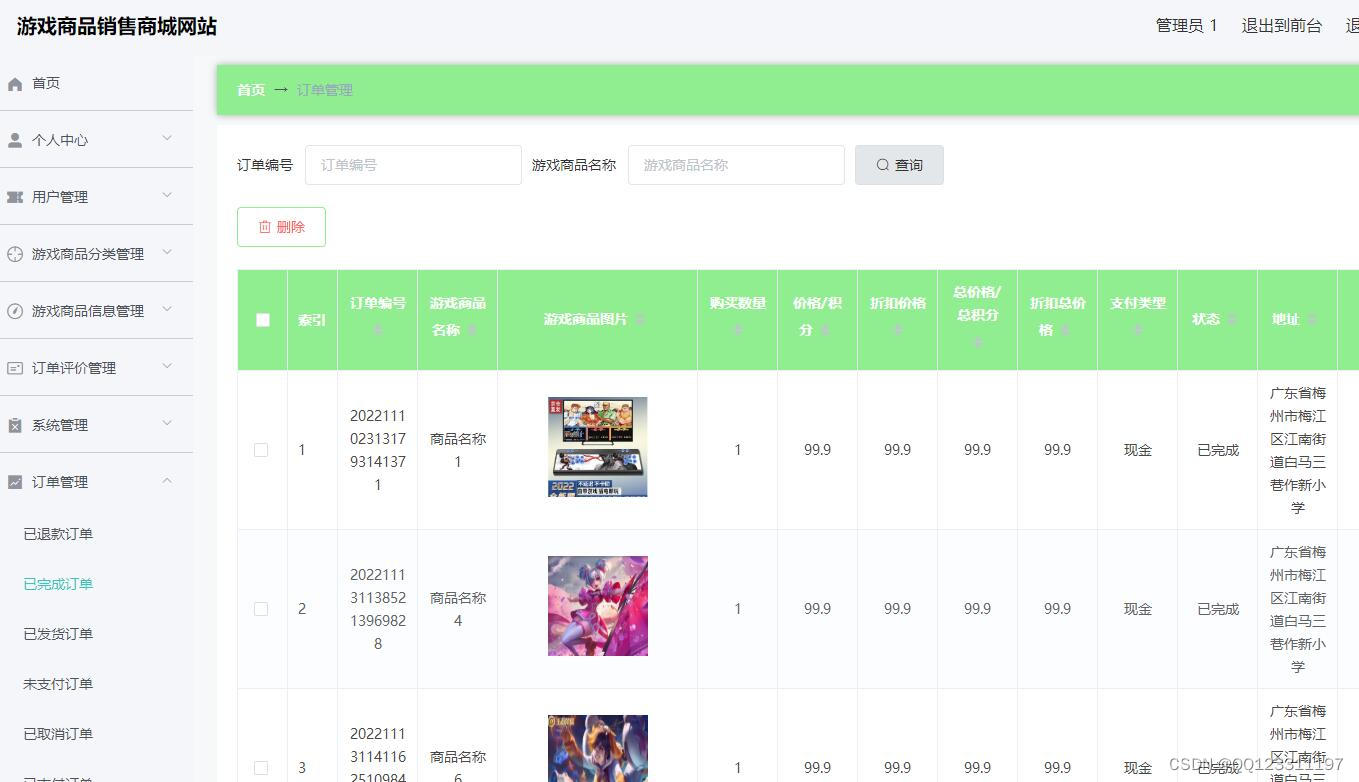This screenshot has height=782, width=1359.
Task: Focus the 游戏商品名称 input field
Action: pos(736,165)
